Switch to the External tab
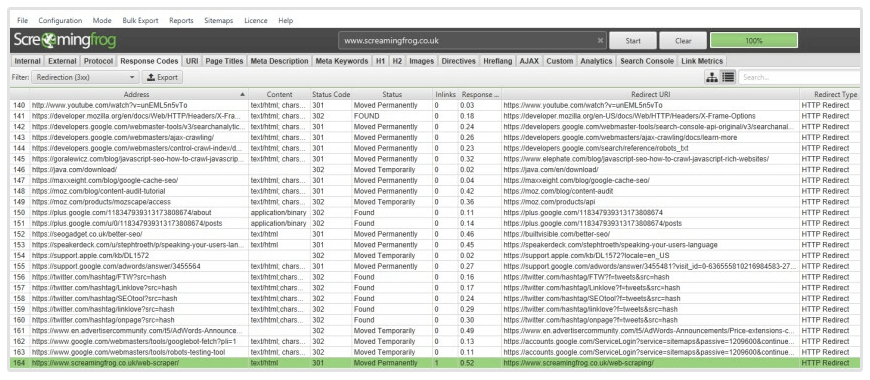The width and height of the screenshot is (870, 380). [62, 61]
